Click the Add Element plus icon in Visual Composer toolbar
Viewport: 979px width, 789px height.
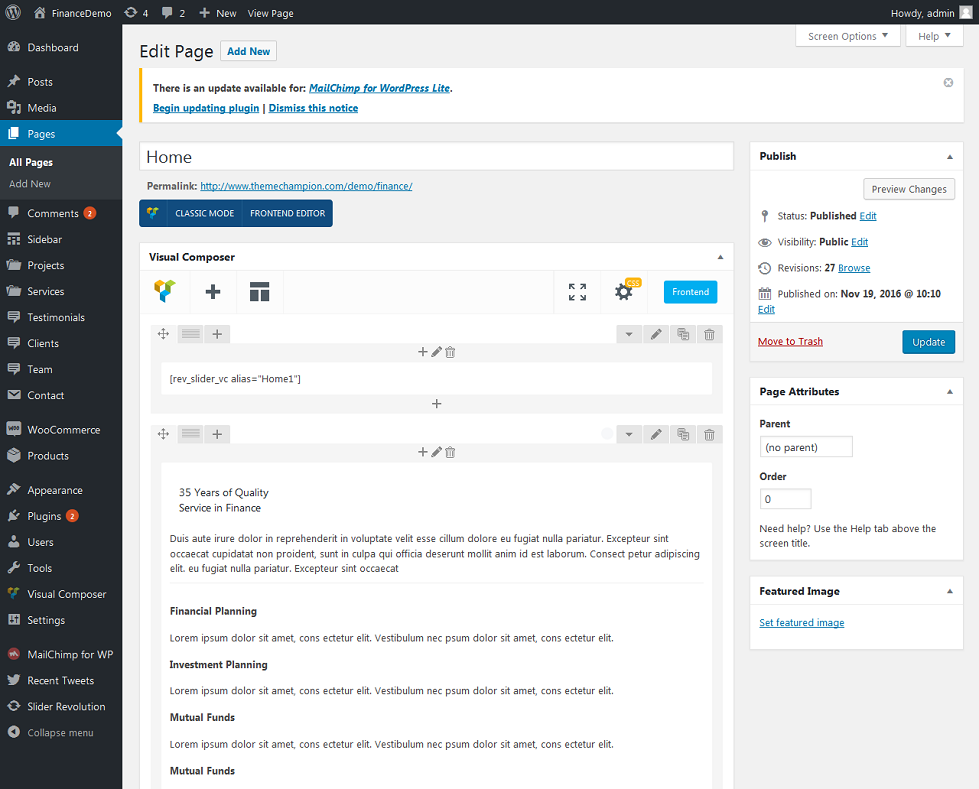point(212,292)
